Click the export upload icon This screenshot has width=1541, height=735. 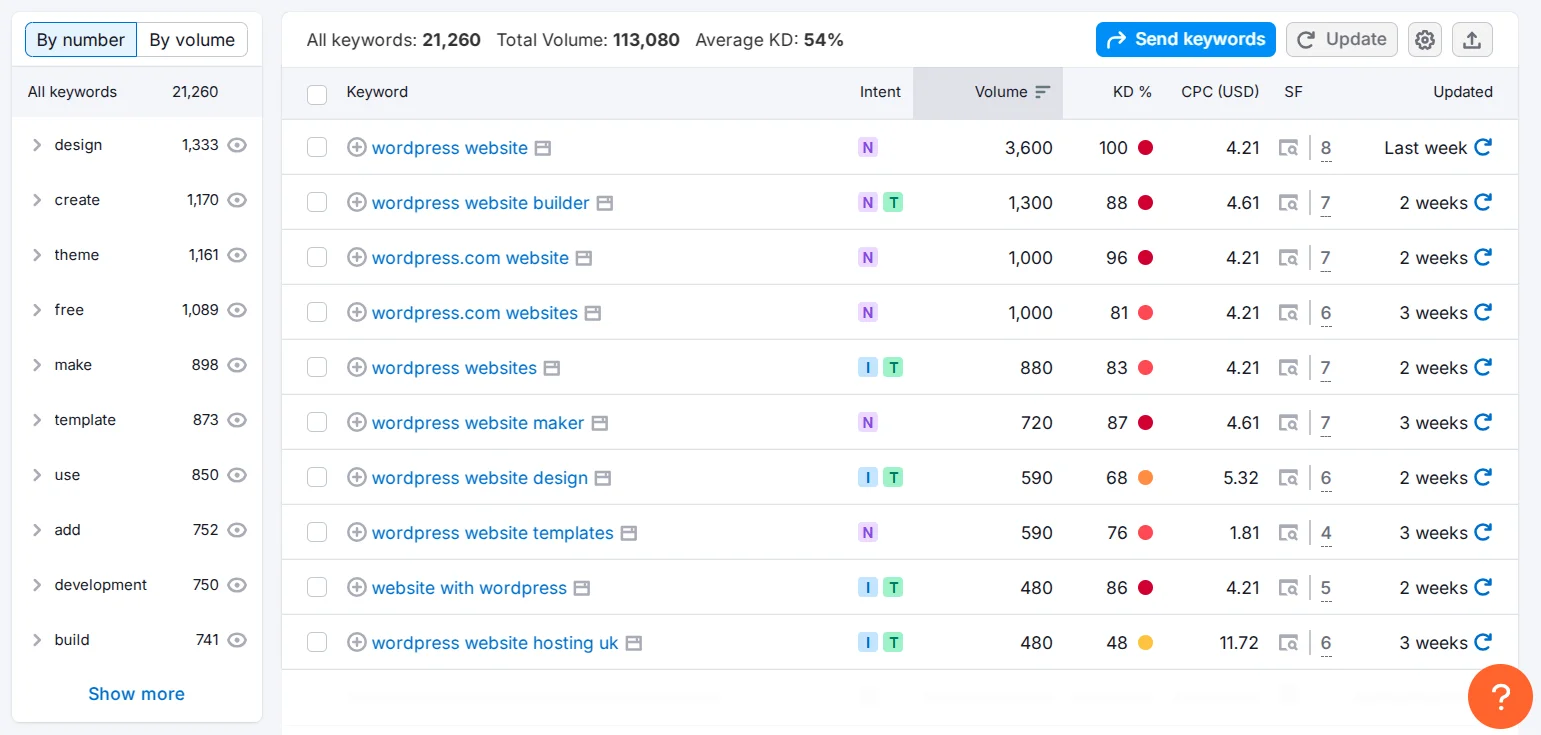(x=1472, y=40)
